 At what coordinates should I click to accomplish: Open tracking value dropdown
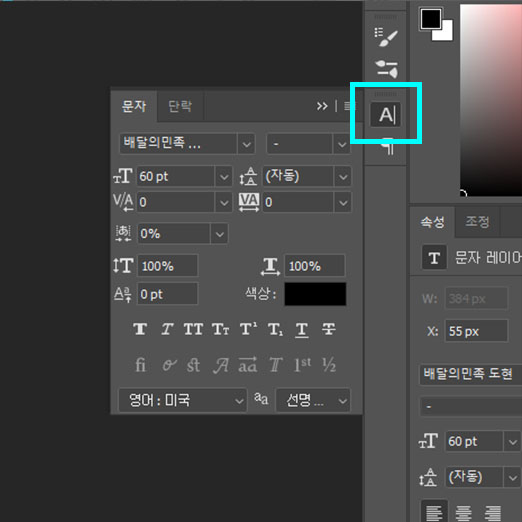[x=343, y=202]
